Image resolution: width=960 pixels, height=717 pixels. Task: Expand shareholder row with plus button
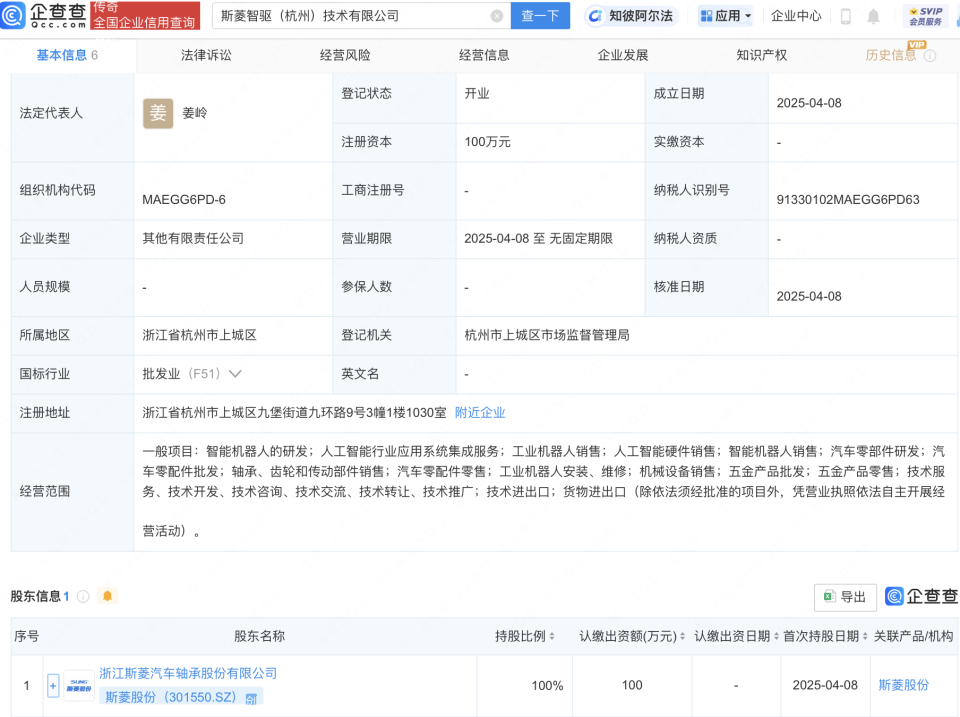(53, 685)
